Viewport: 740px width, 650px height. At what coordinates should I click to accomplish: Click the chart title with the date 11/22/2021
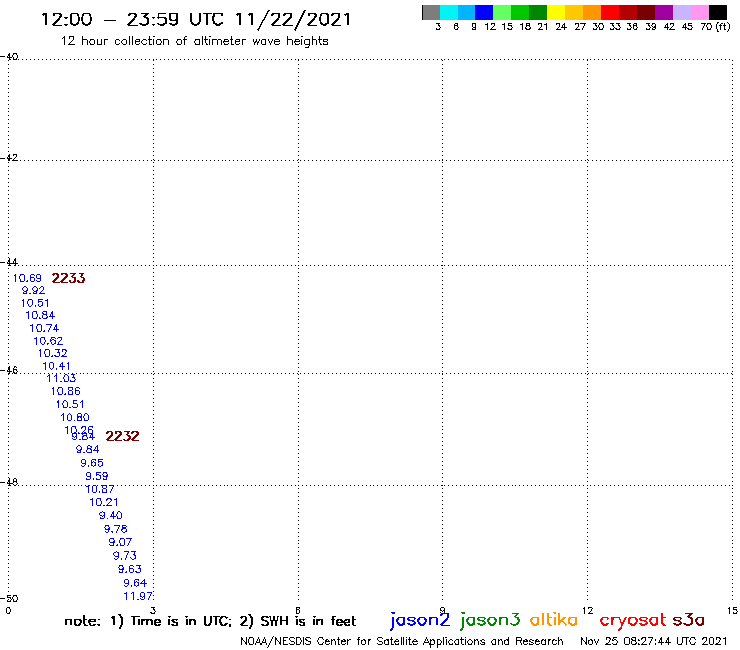point(196,20)
